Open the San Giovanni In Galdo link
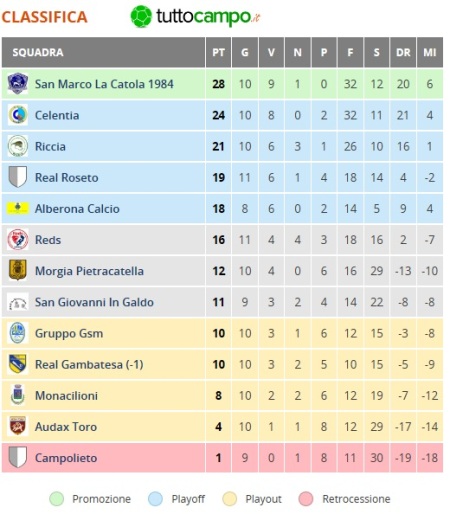 coord(94,302)
